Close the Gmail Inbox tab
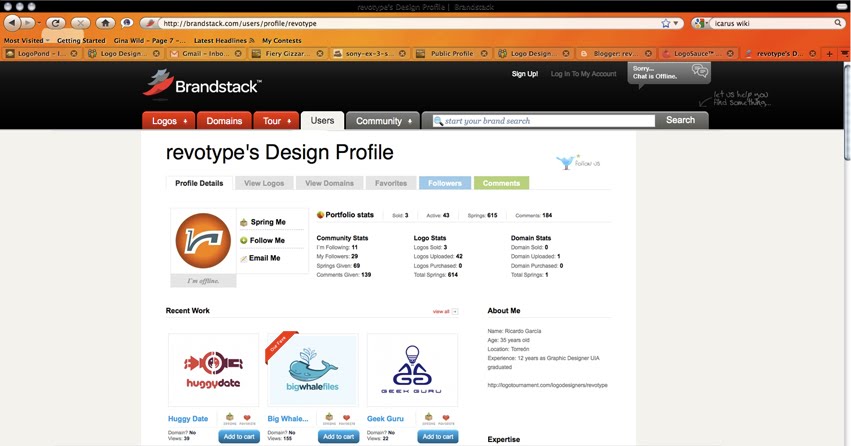The height and width of the screenshot is (446, 851). click(x=238, y=53)
